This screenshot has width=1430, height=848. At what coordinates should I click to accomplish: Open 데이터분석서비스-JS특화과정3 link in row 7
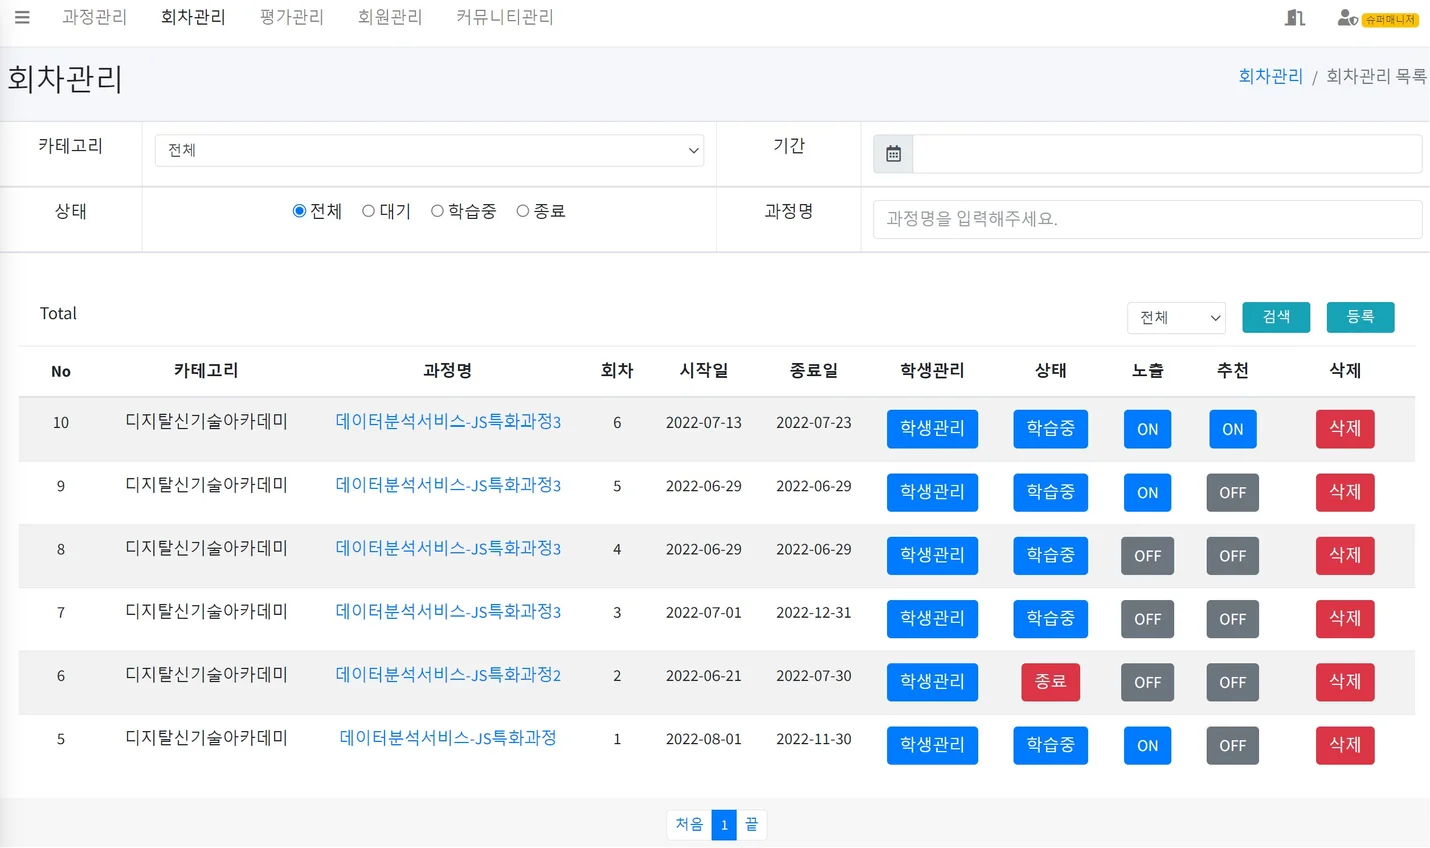click(448, 611)
